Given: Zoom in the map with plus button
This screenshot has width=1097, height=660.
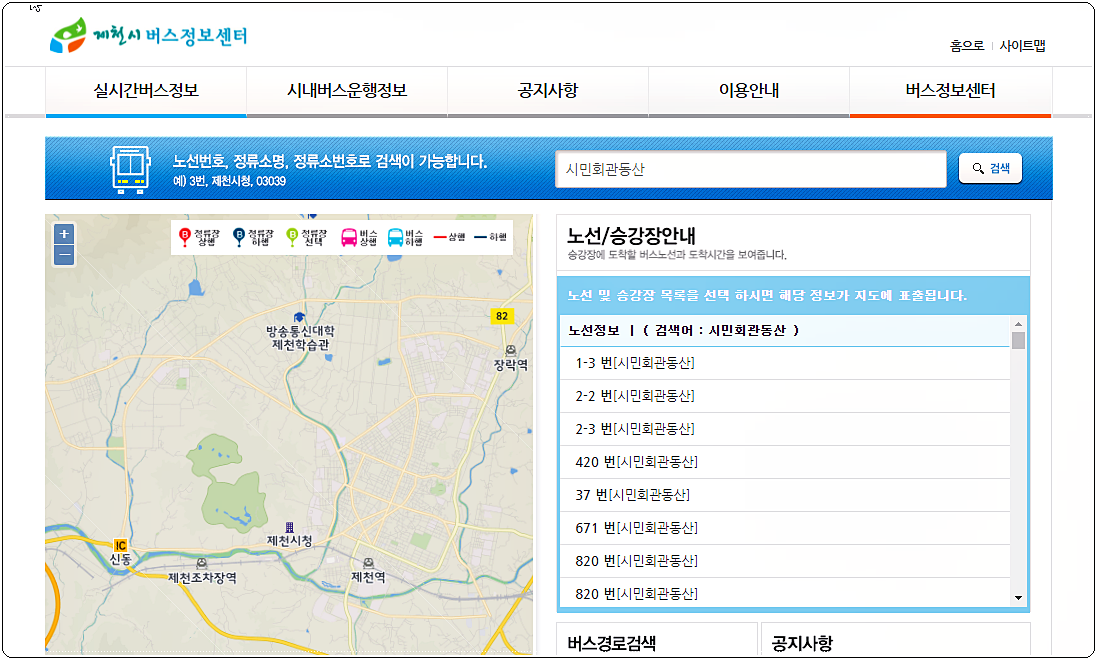Looking at the screenshot, I should click(x=64, y=234).
